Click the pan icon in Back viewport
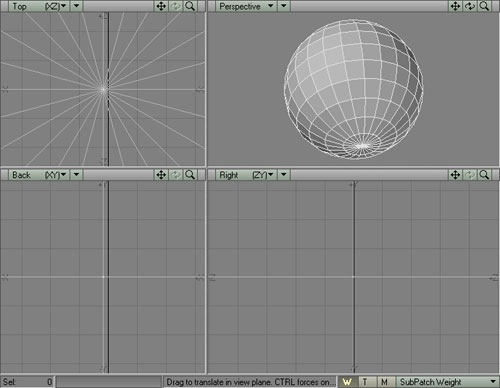The image size is (500, 388). tap(161, 175)
